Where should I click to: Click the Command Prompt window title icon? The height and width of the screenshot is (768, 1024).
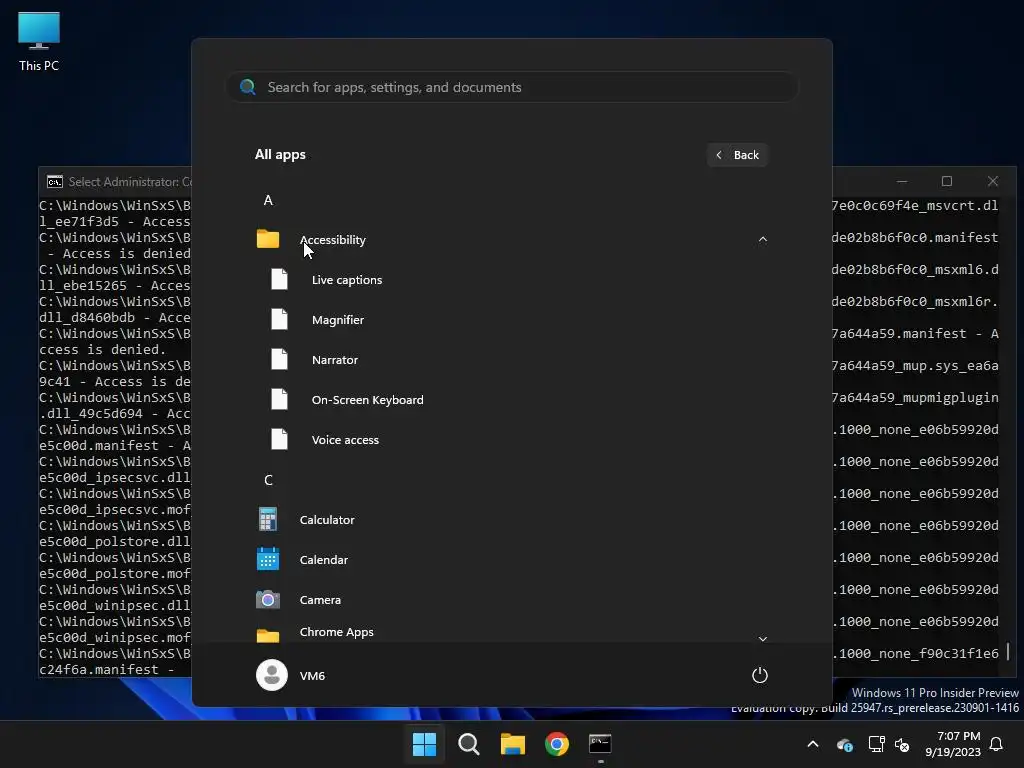(x=55, y=182)
